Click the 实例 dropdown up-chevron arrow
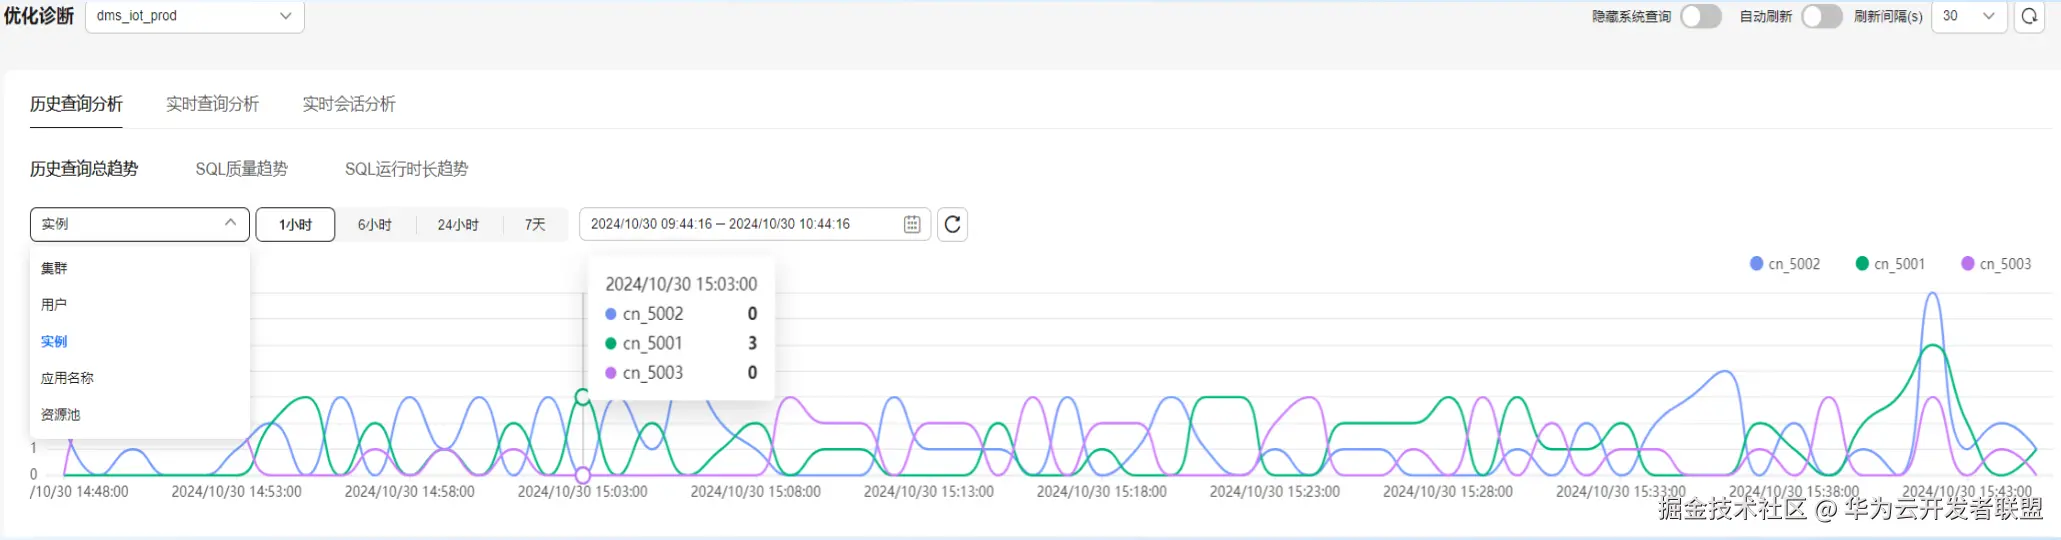 click(x=231, y=223)
